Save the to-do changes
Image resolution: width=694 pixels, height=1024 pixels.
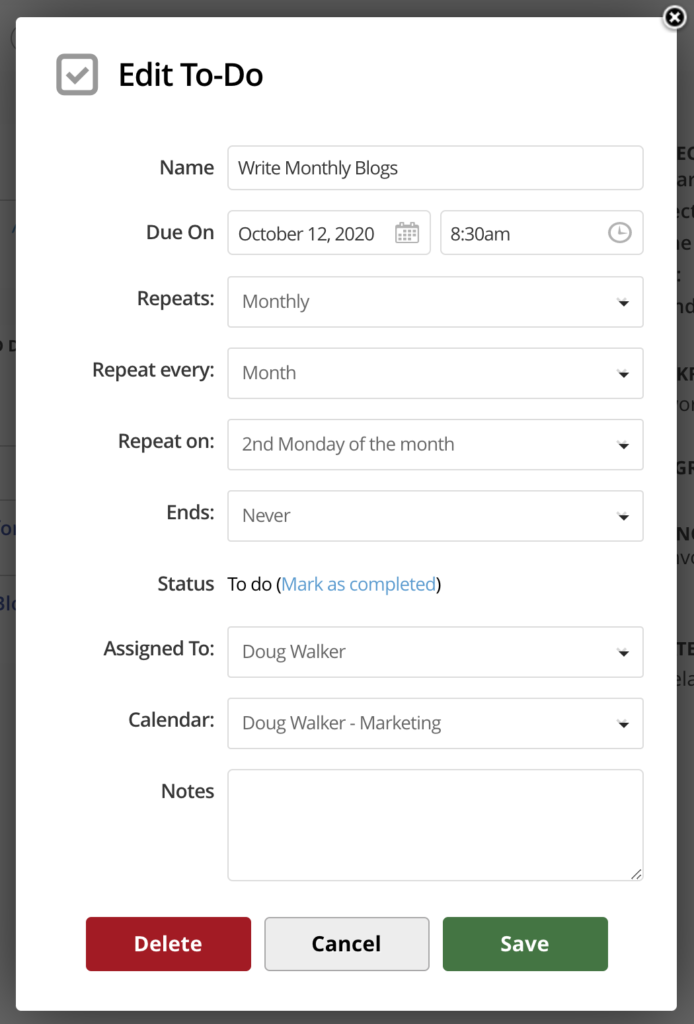[525, 943]
